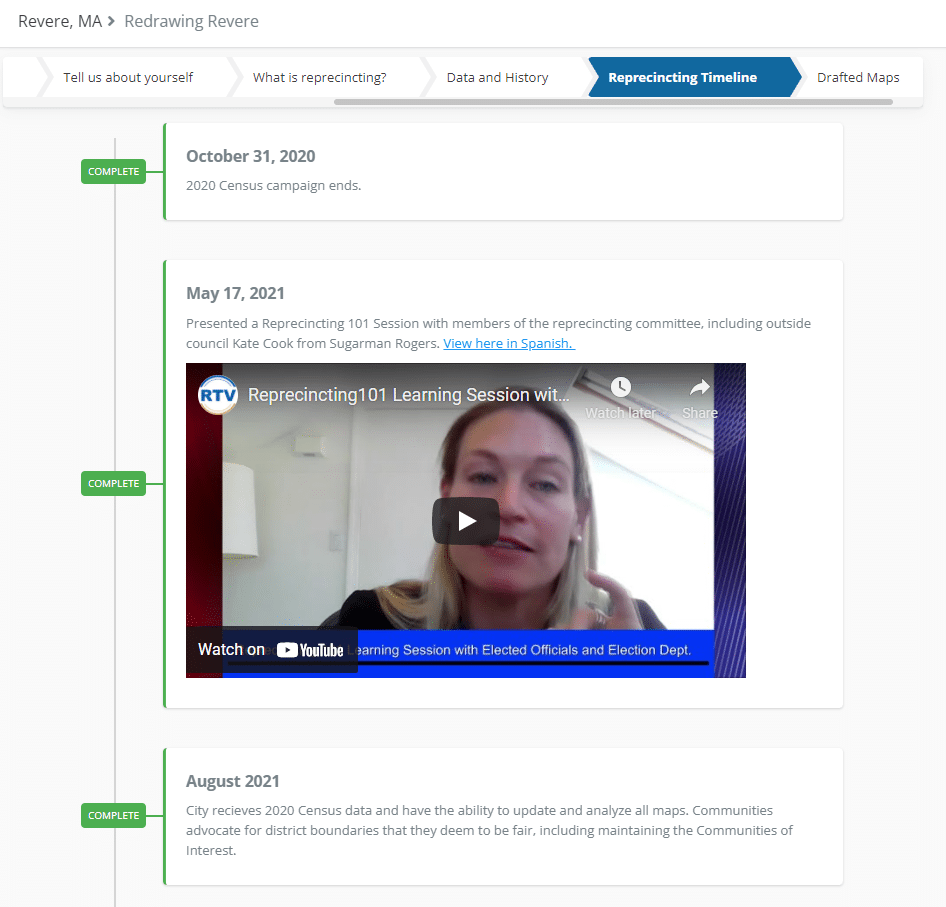This screenshot has height=907, width=946.
Task: Click the August 2021 timeline card
Action: (503, 816)
